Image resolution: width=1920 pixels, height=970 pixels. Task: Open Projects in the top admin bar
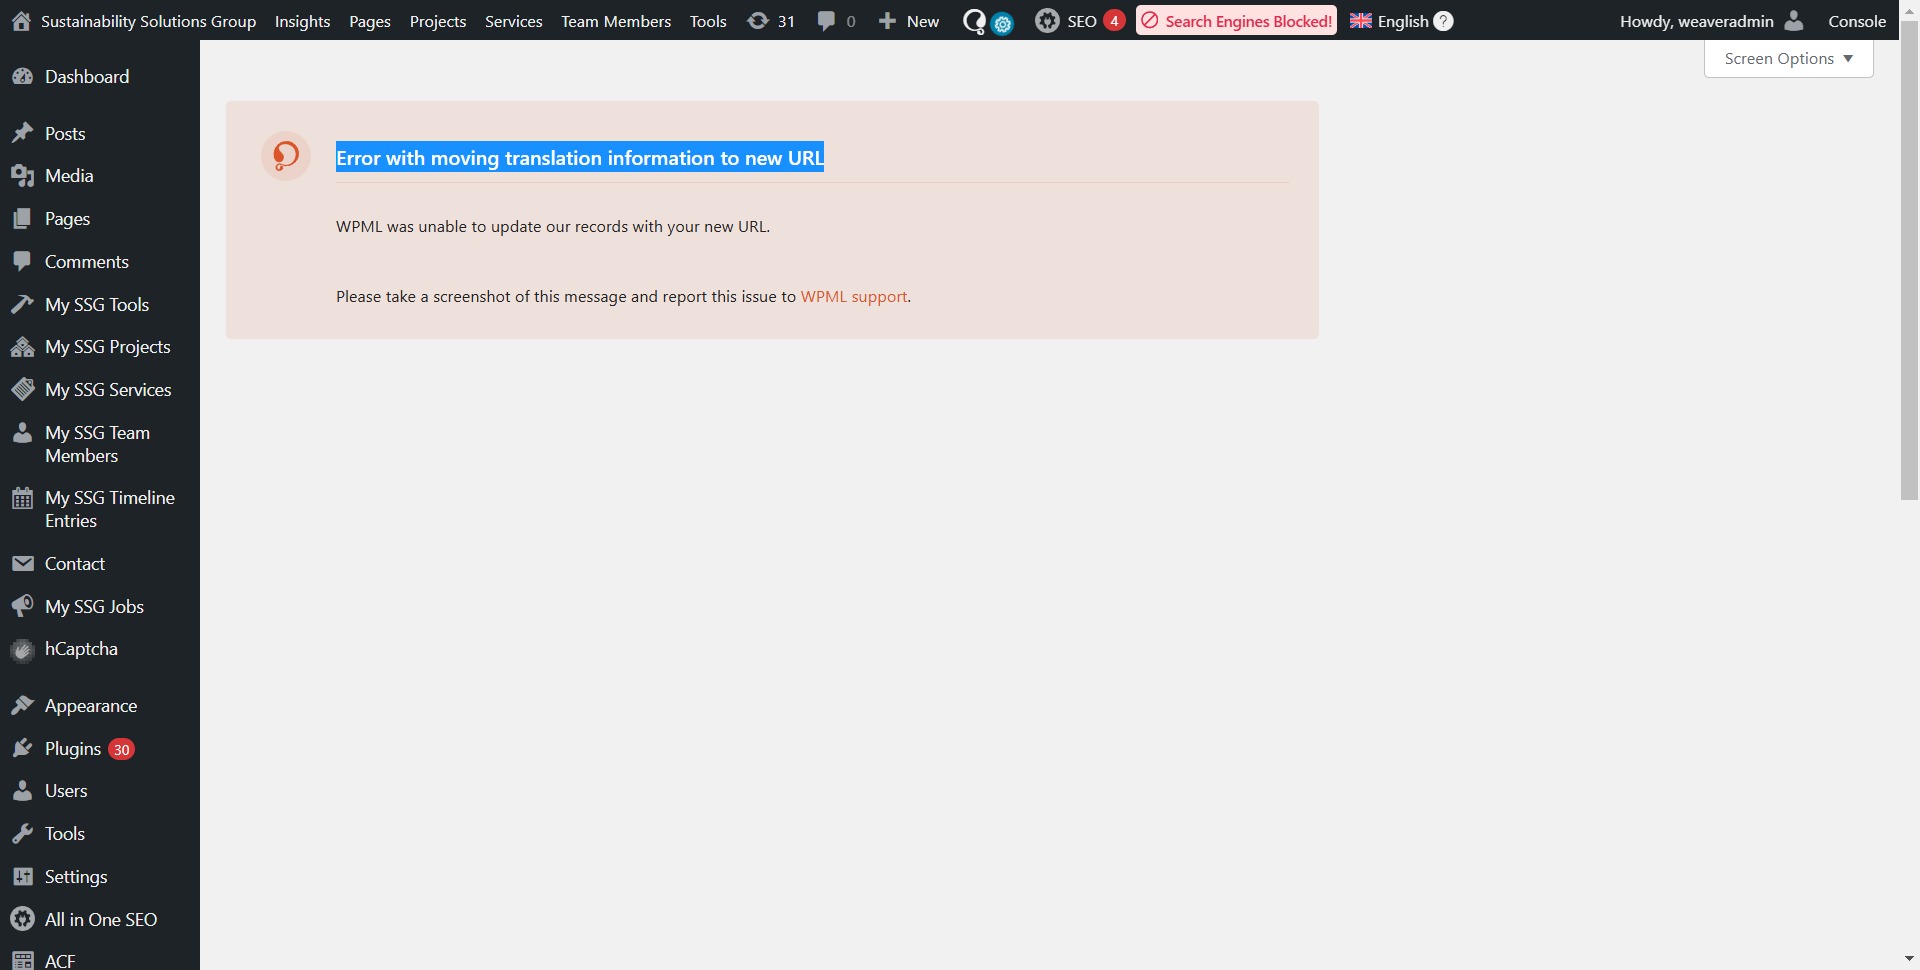point(438,21)
